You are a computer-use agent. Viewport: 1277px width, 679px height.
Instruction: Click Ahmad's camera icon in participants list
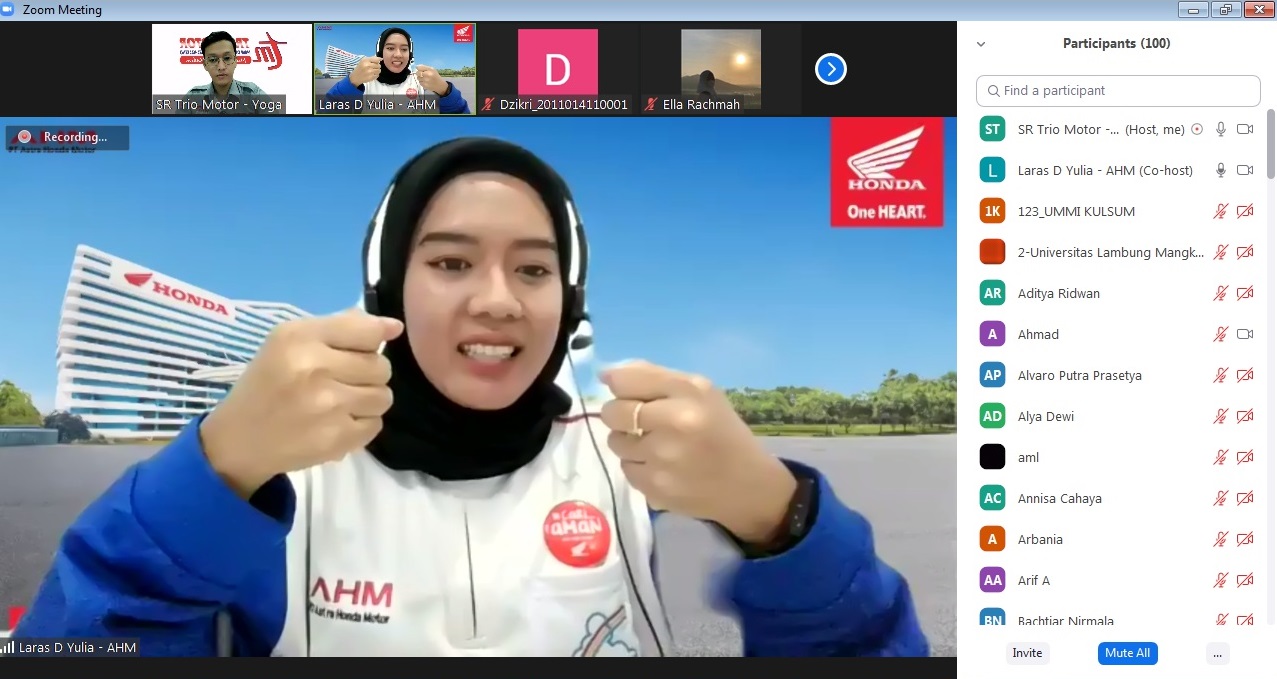pyautogui.click(x=1245, y=334)
